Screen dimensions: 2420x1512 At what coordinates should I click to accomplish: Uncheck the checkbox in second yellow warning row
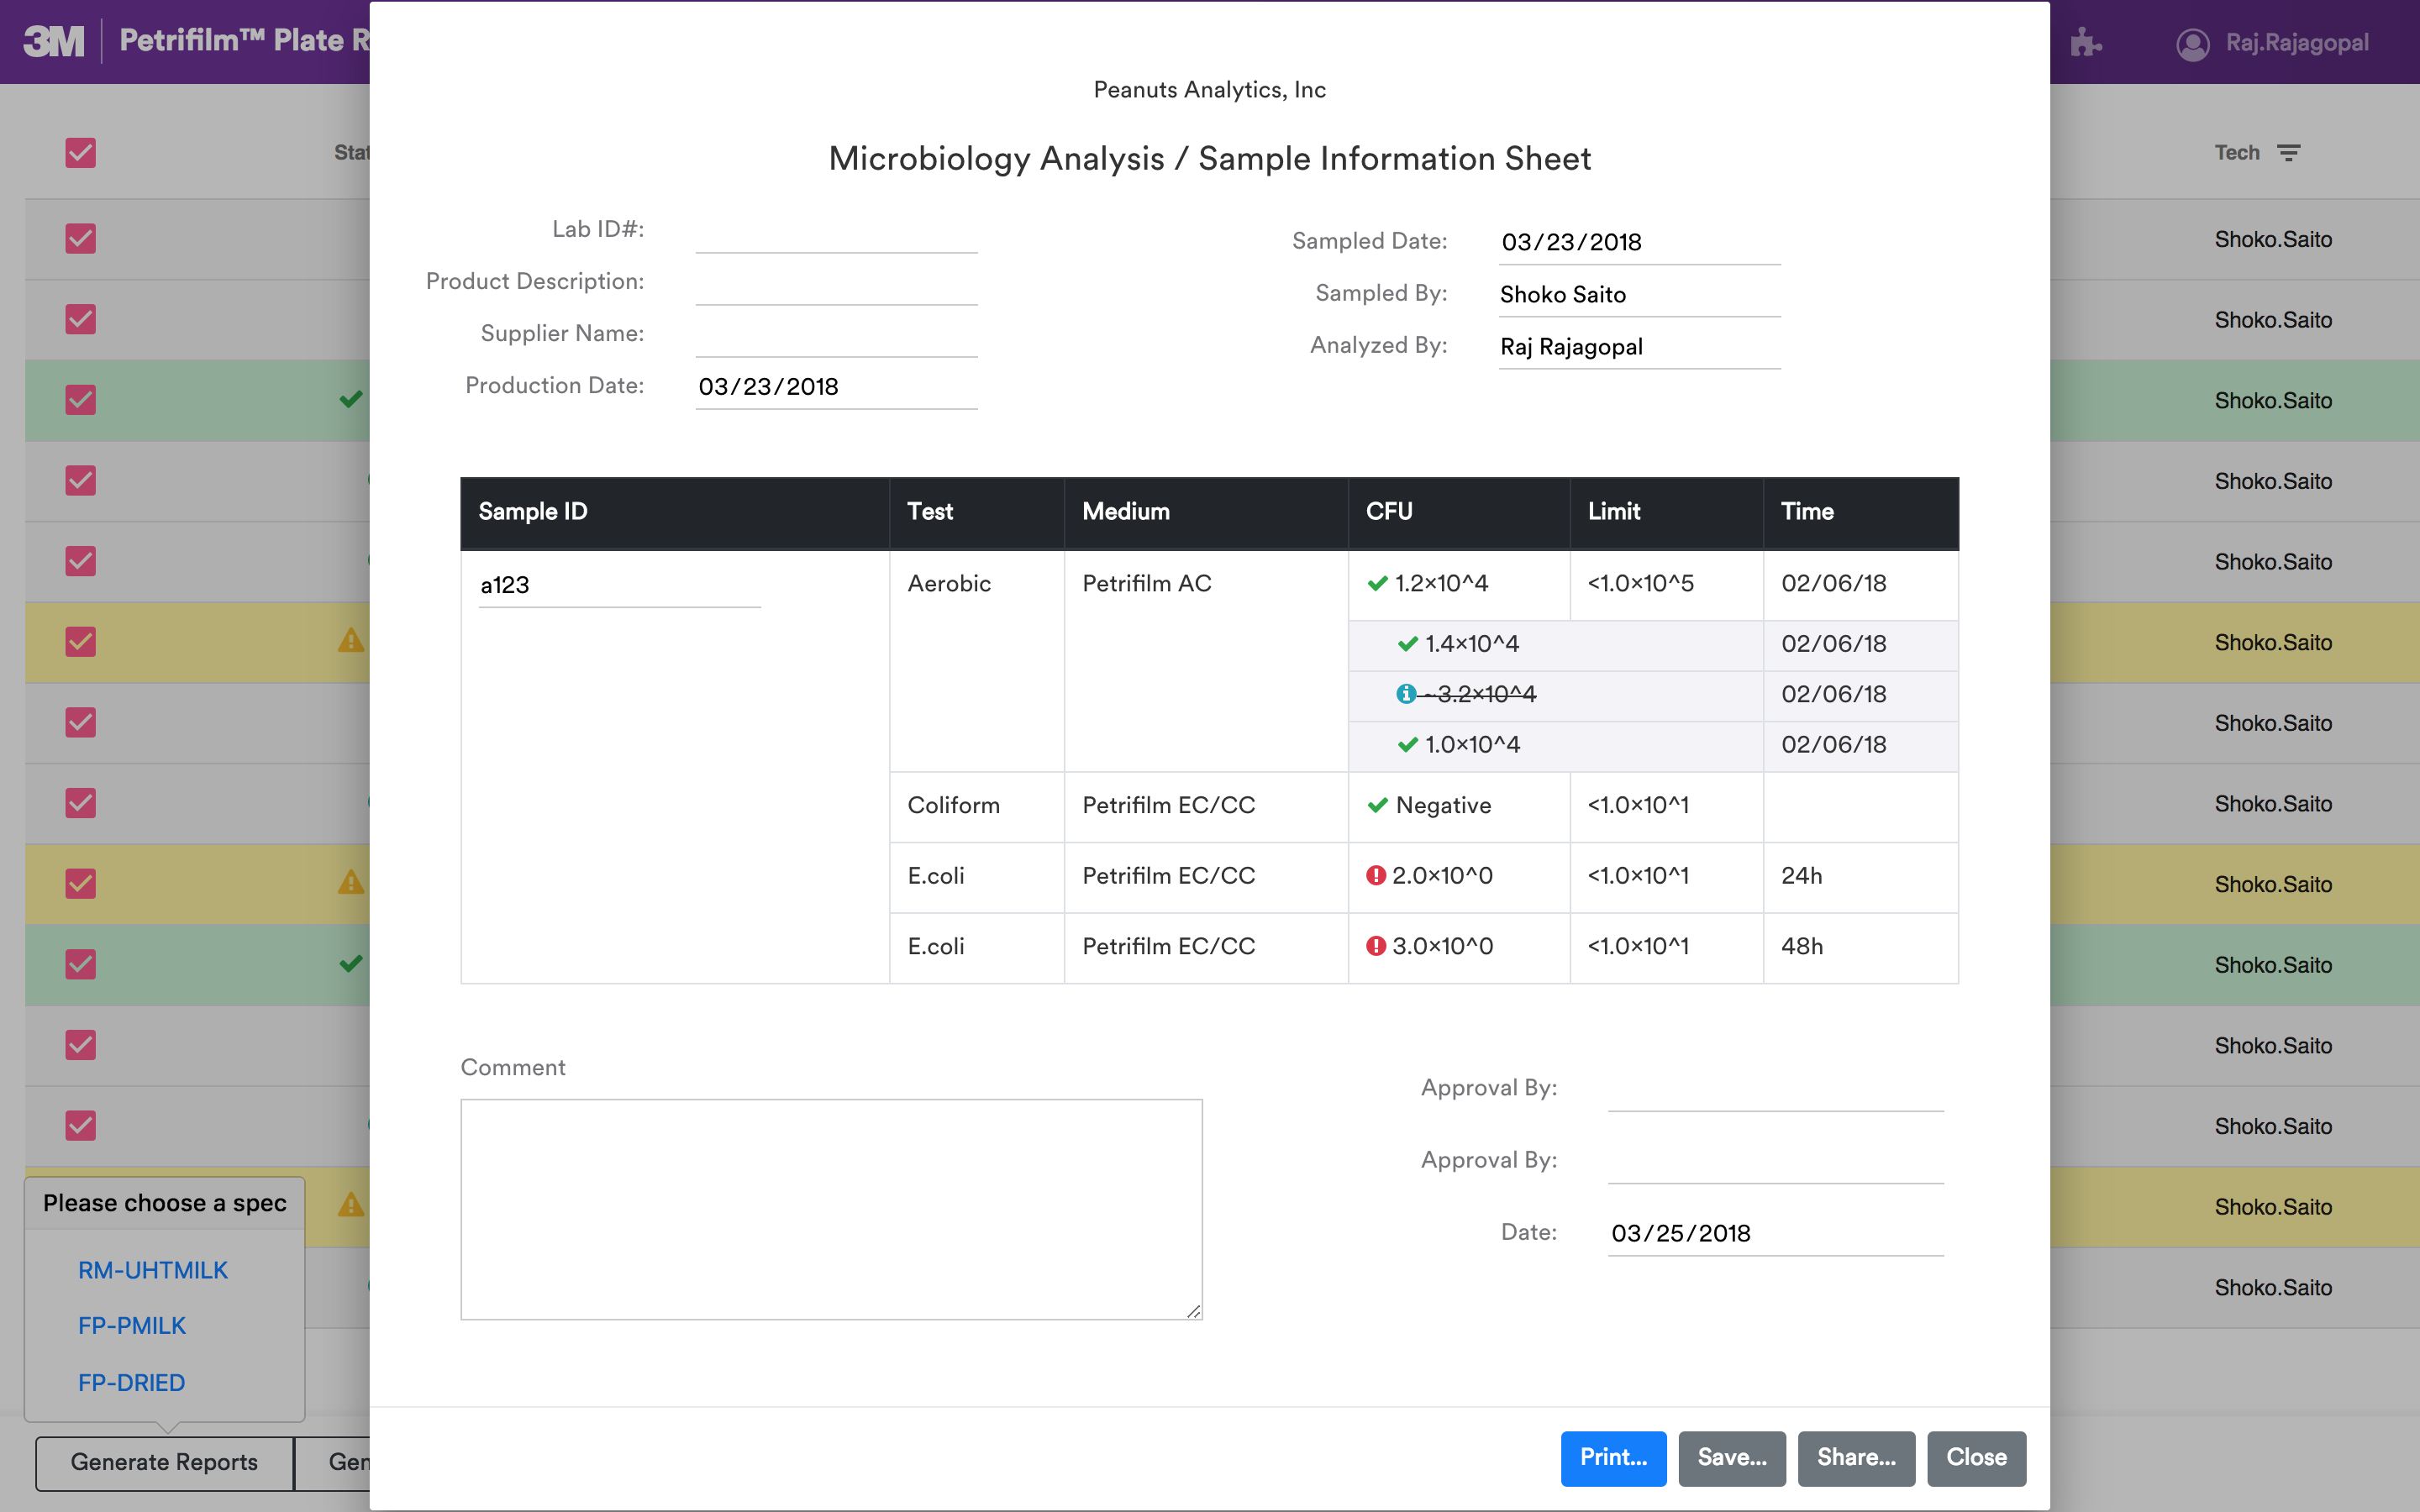pyautogui.click(x=80, y=884)
